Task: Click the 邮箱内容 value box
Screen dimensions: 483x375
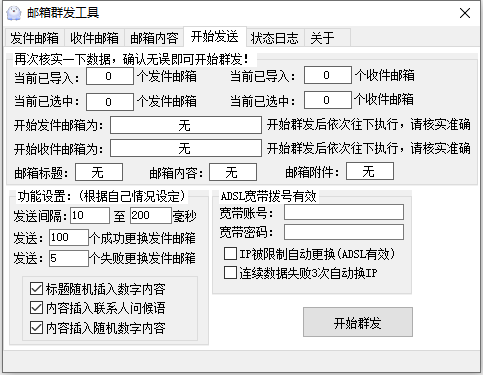Action: tap(233, 172)
